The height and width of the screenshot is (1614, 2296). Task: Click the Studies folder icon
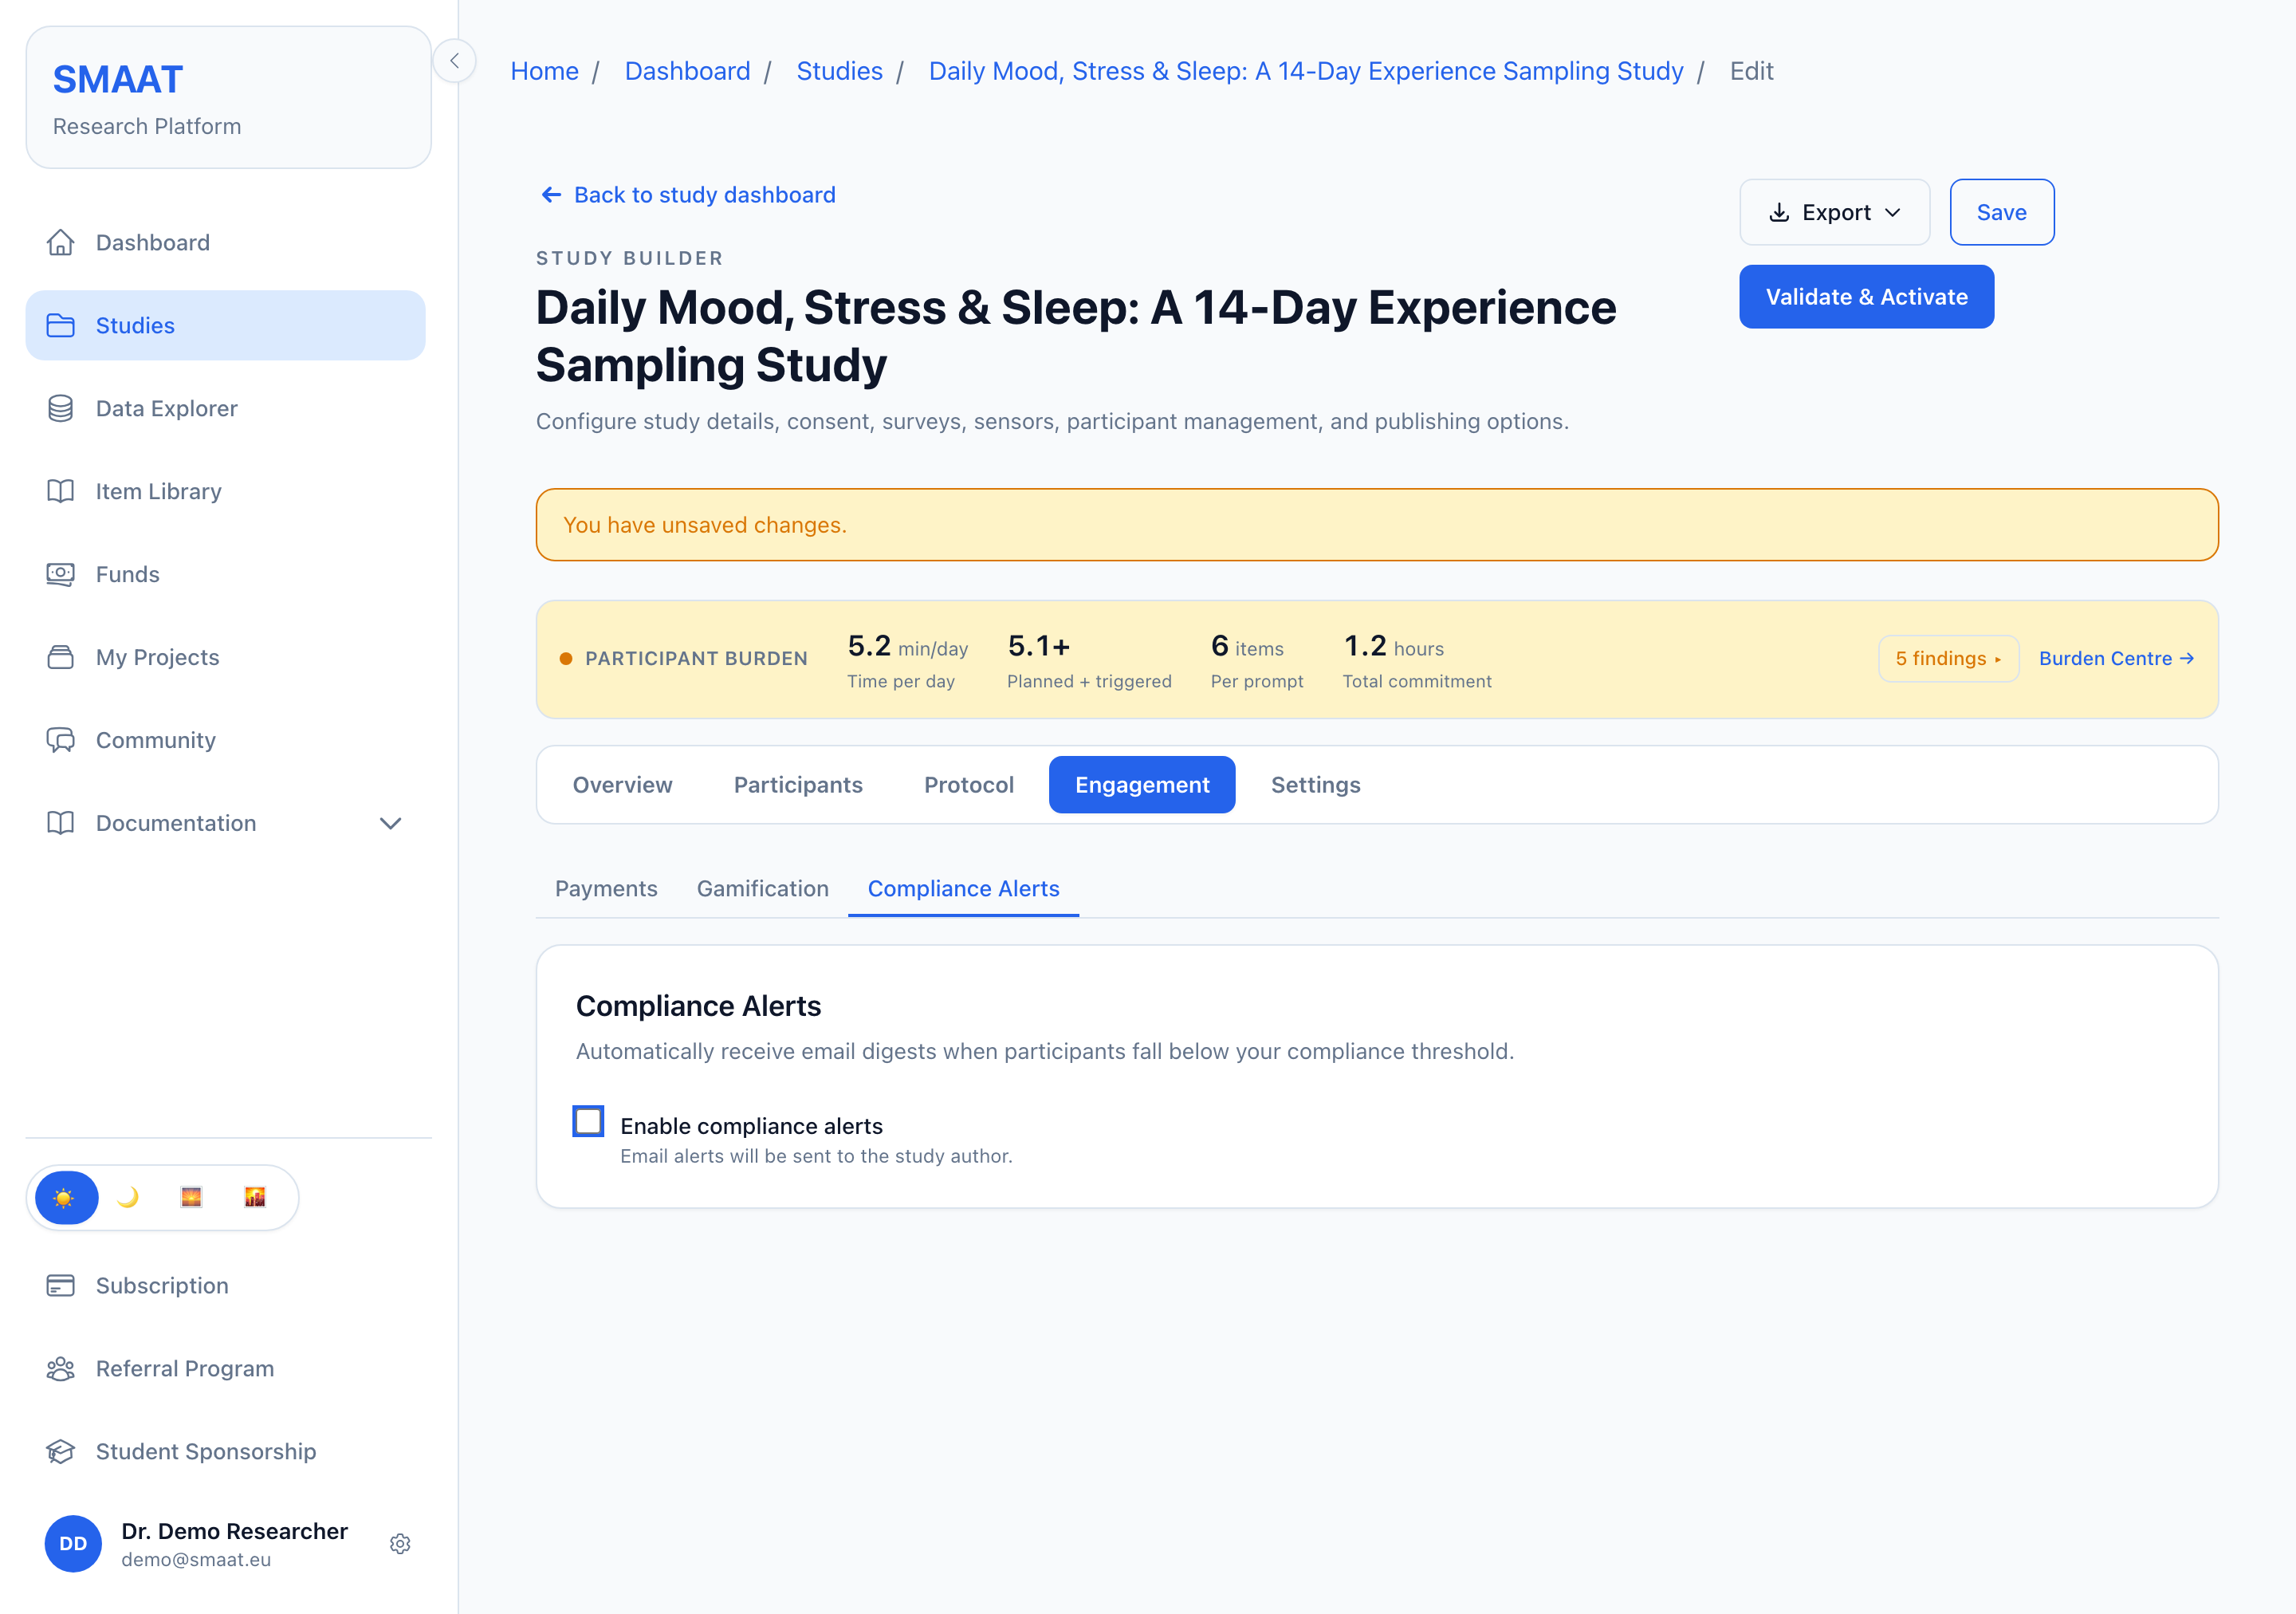60,325
